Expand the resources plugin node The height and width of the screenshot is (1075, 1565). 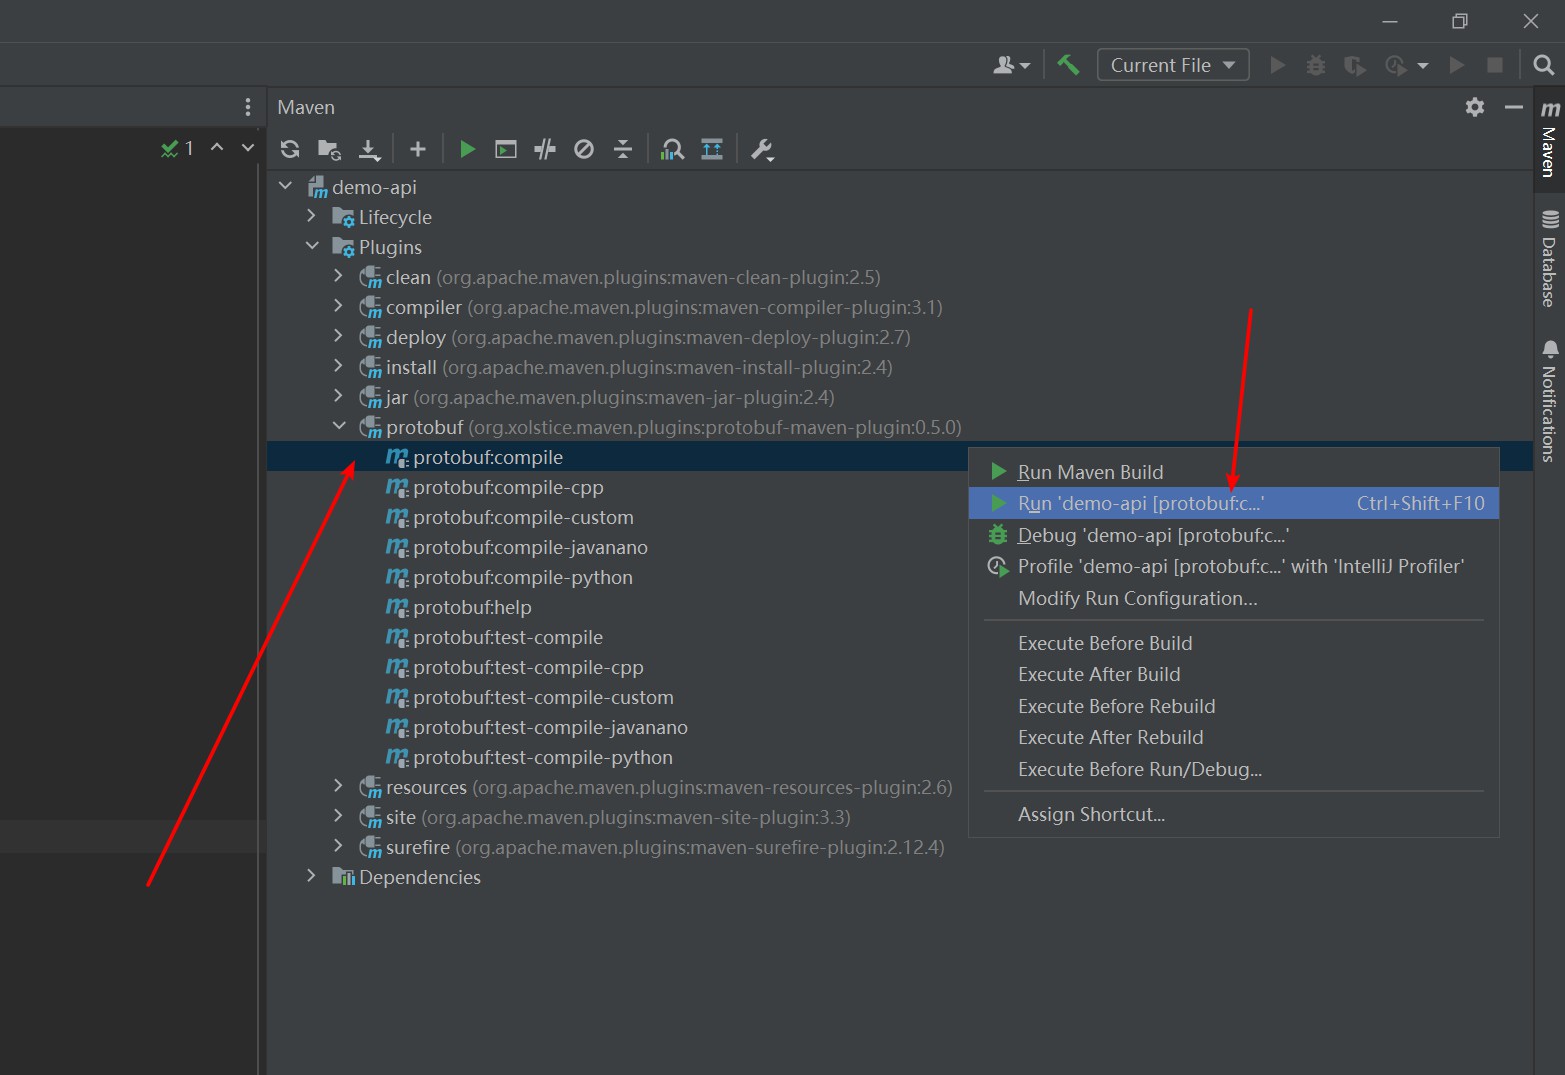[338, 786]
